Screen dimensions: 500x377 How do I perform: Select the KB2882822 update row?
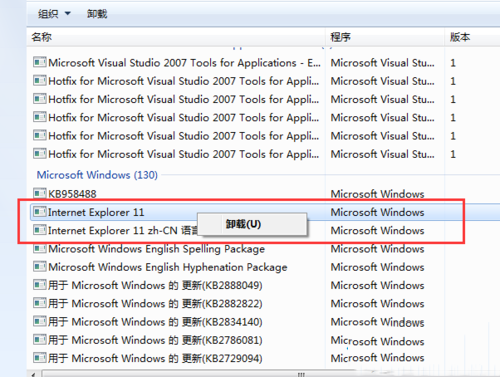coord(263,303)
